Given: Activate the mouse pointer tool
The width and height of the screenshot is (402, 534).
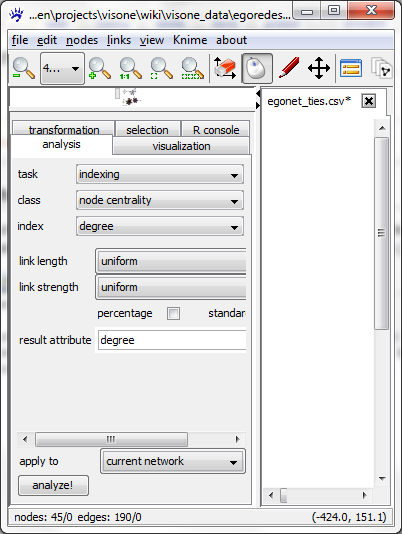Looking at the screenshot, I should [x=257, y=68].
